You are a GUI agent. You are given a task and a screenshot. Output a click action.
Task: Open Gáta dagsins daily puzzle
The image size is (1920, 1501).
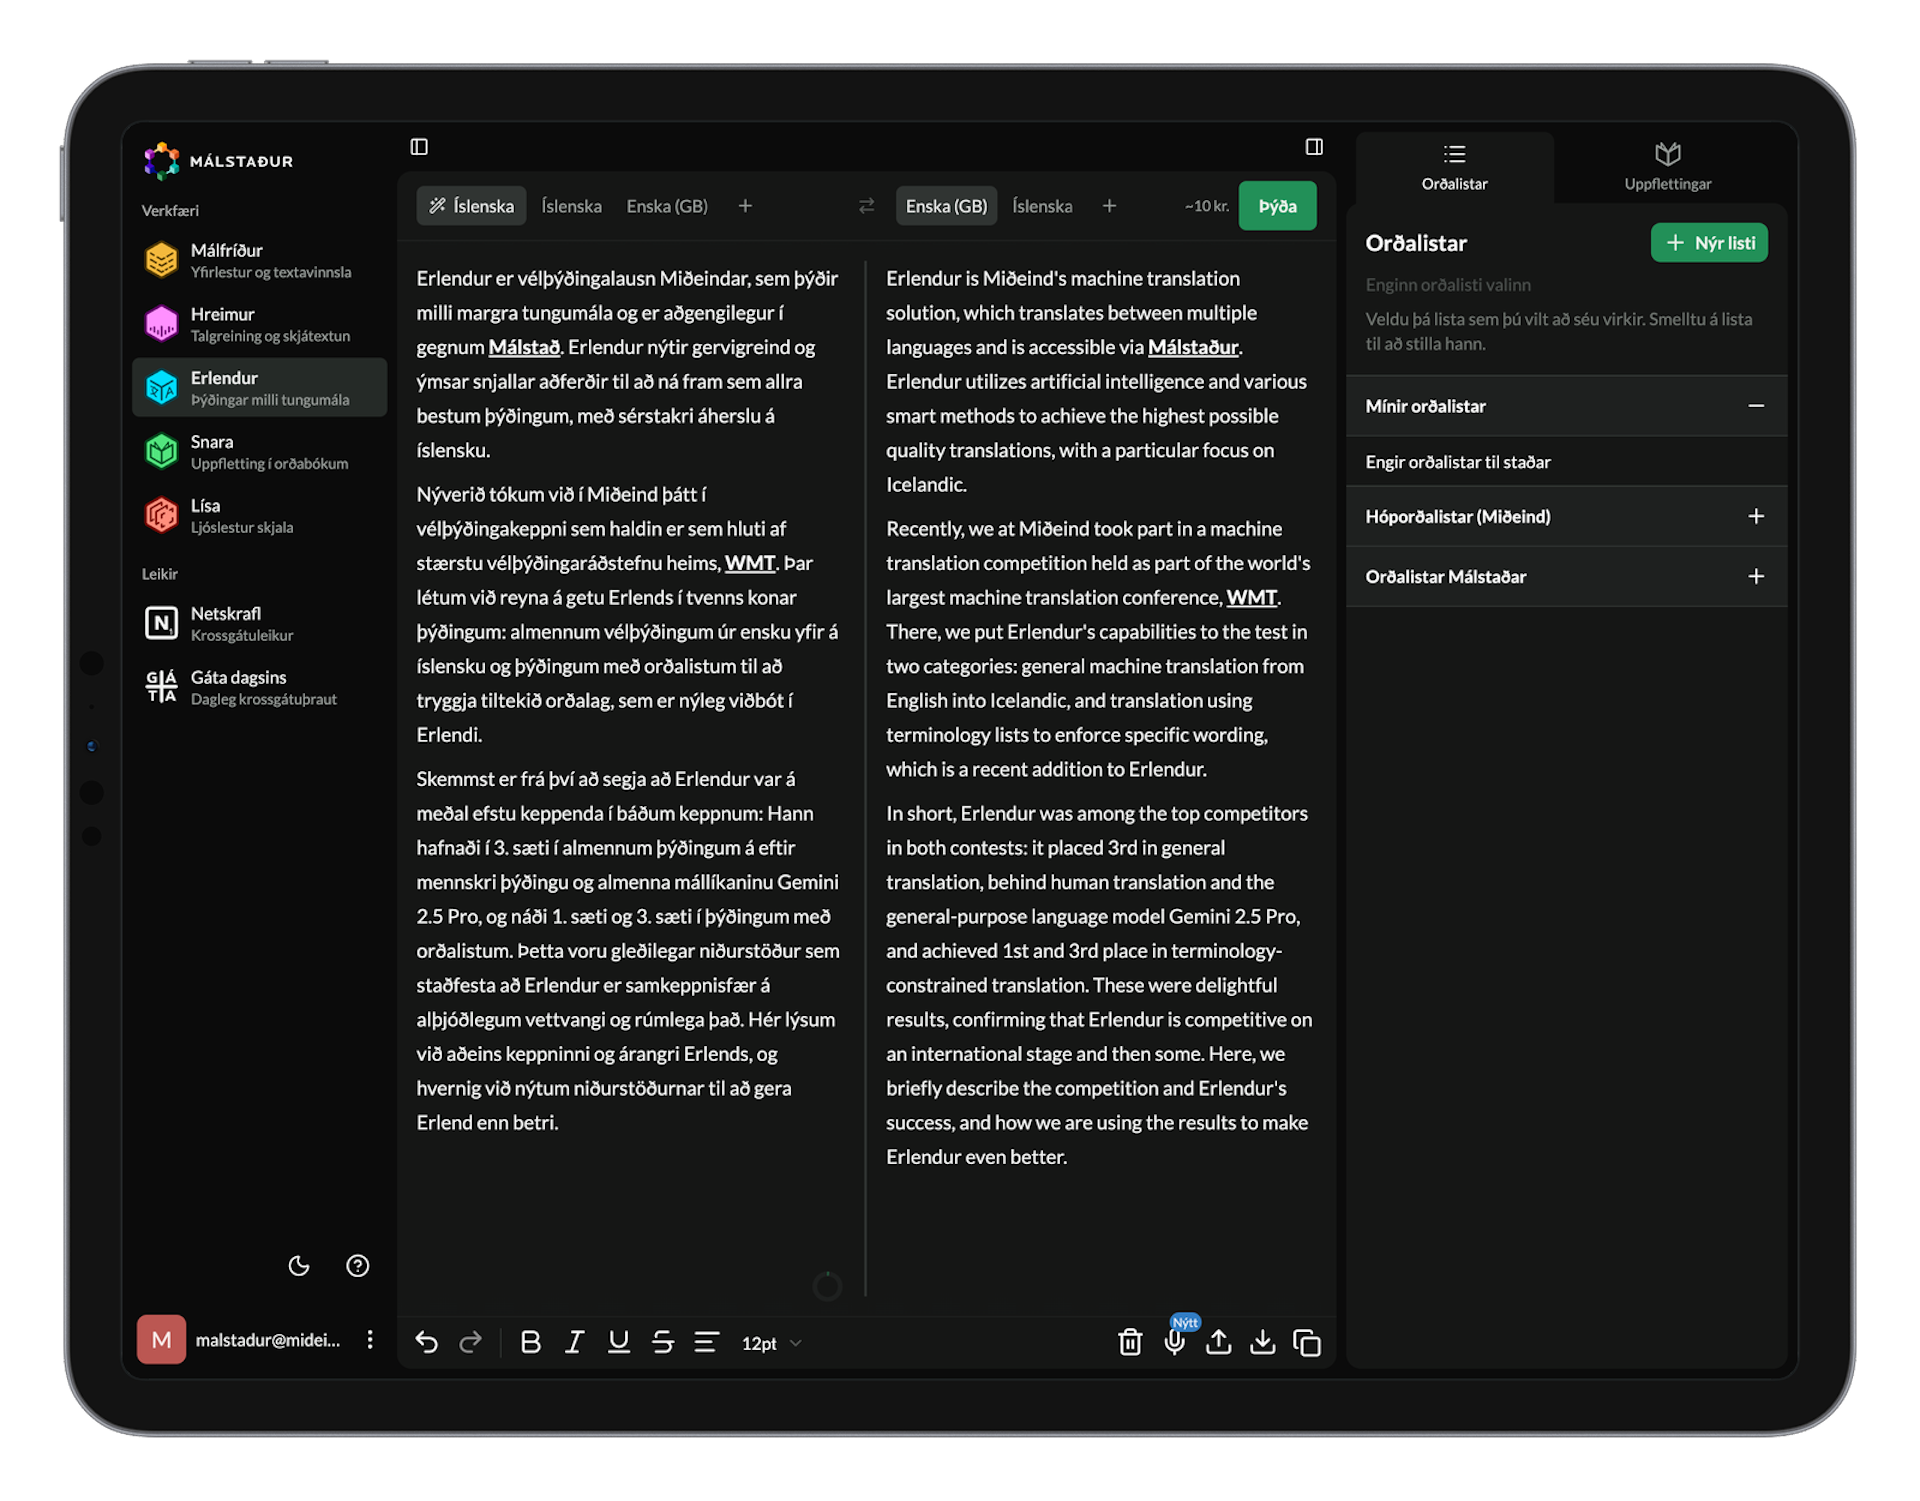pos(259,687)
